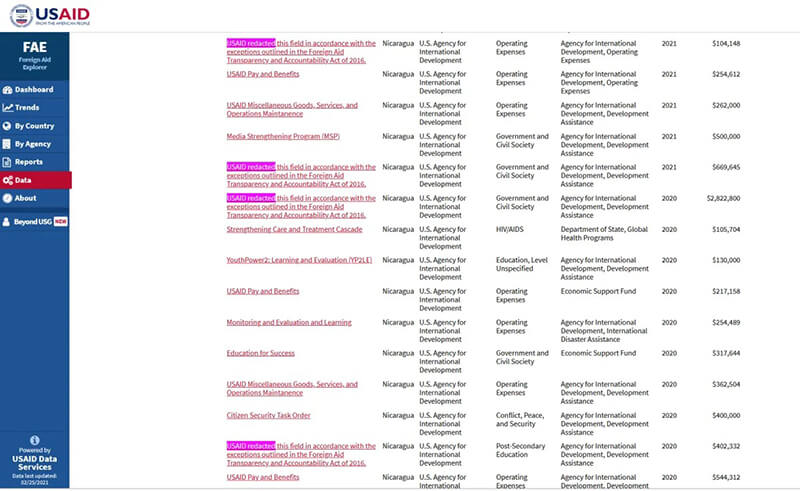This screenshot has width=800, height=491.
Task: Open Monitoring and Evaluation and Learning link
Action: tap(289, 322)
